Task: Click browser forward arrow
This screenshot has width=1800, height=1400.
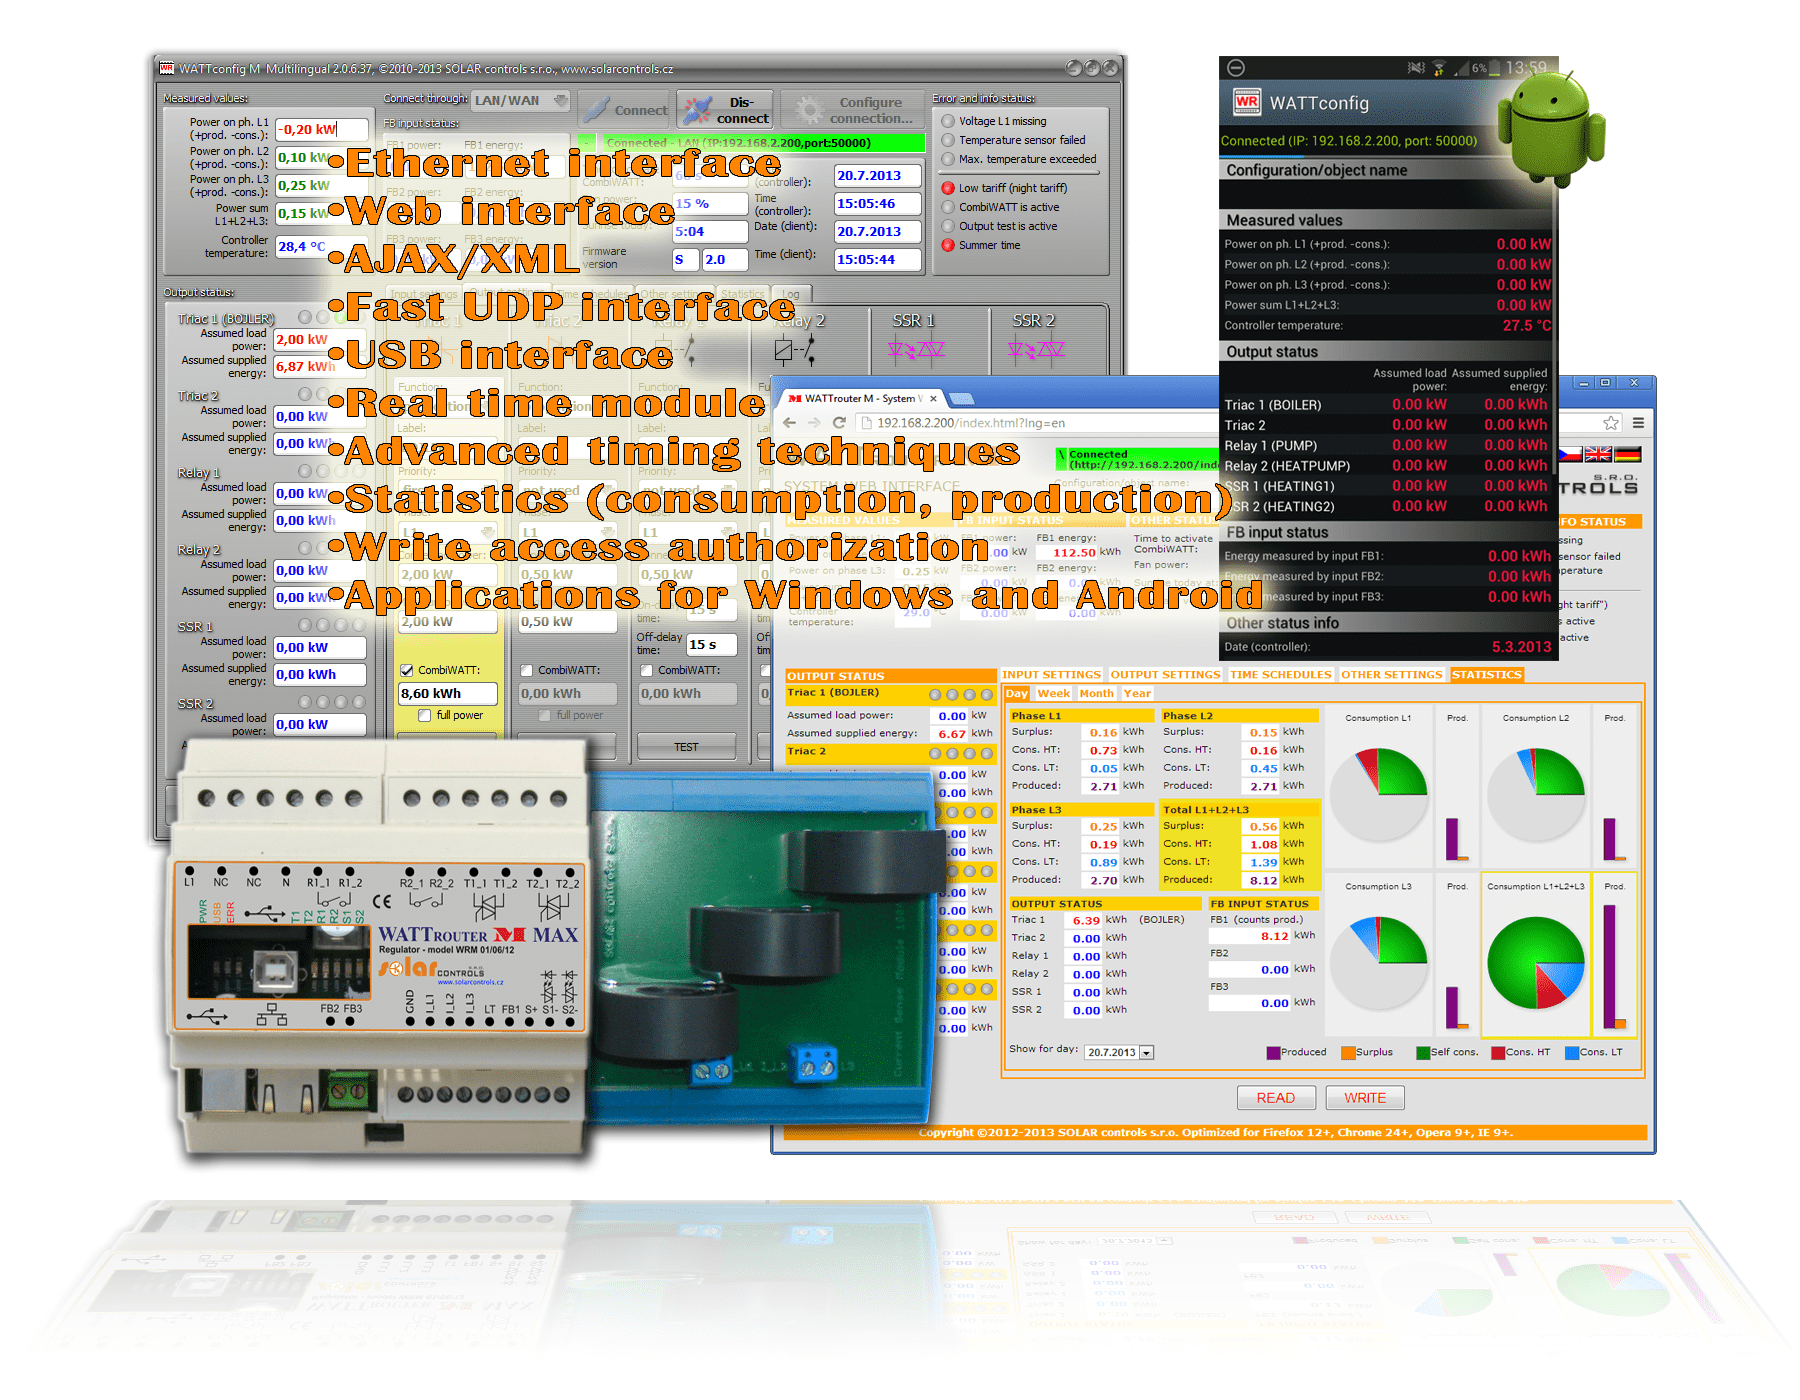Action: (814, 423)
